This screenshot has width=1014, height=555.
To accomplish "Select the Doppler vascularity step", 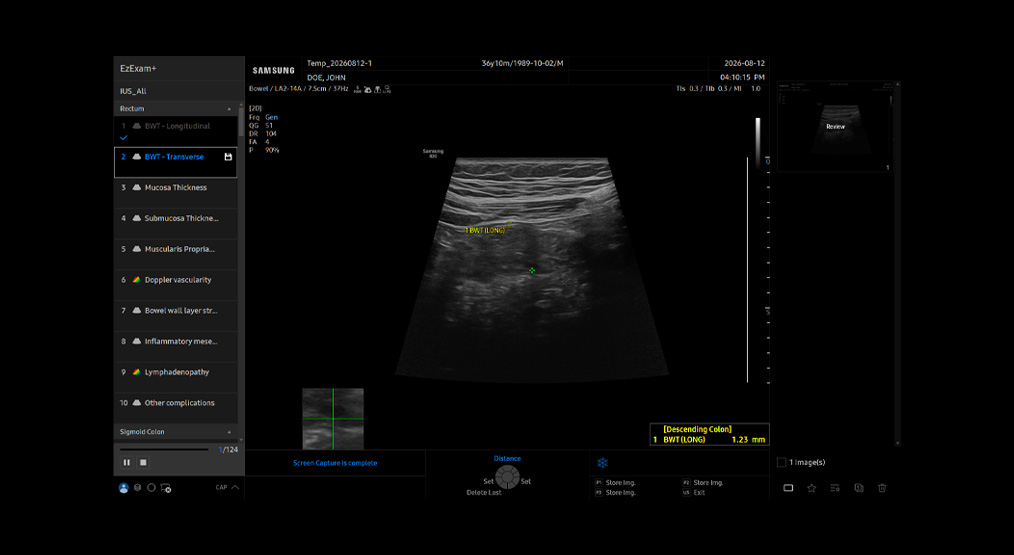I will point(176,285).
